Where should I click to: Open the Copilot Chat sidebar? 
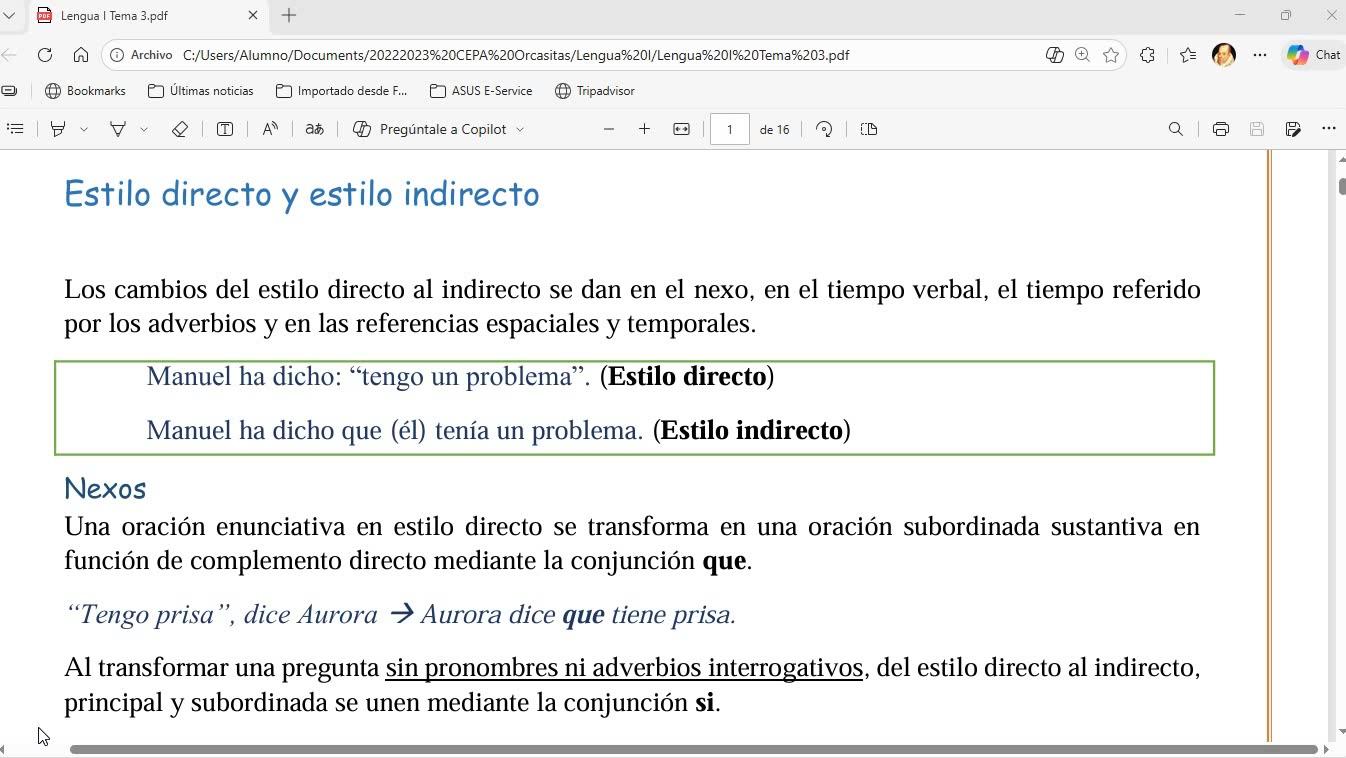pyautogui.click(x=1314, y=55)
